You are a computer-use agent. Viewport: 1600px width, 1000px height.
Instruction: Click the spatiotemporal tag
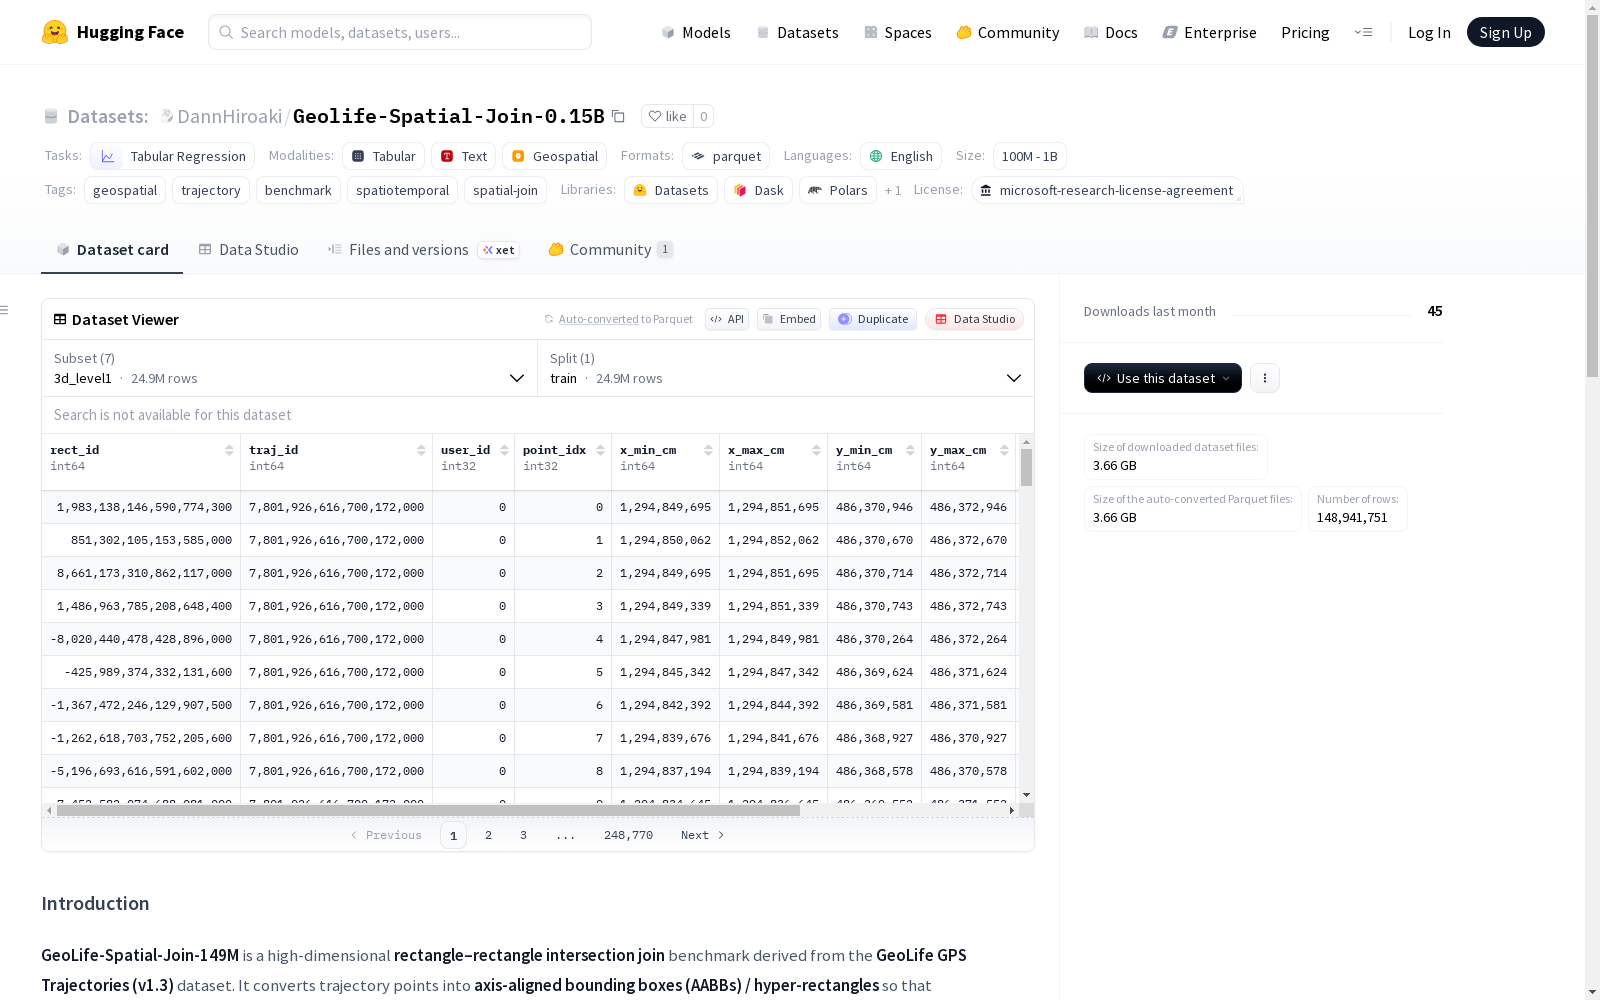click(402, 190)
